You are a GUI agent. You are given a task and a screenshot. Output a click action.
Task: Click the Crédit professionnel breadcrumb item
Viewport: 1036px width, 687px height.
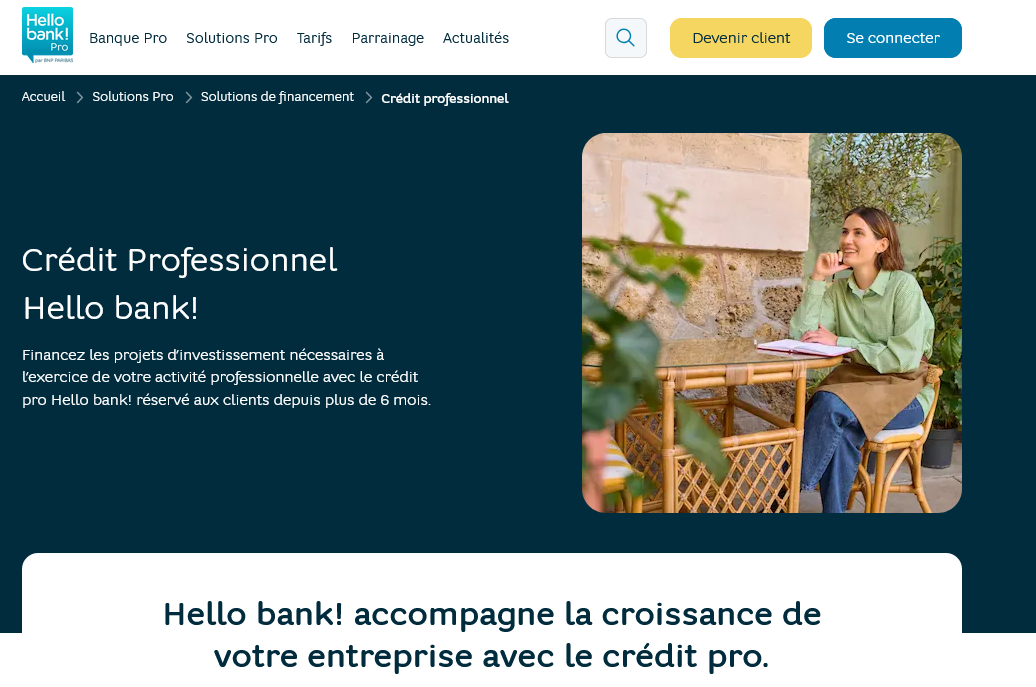(x=445, y=98)
